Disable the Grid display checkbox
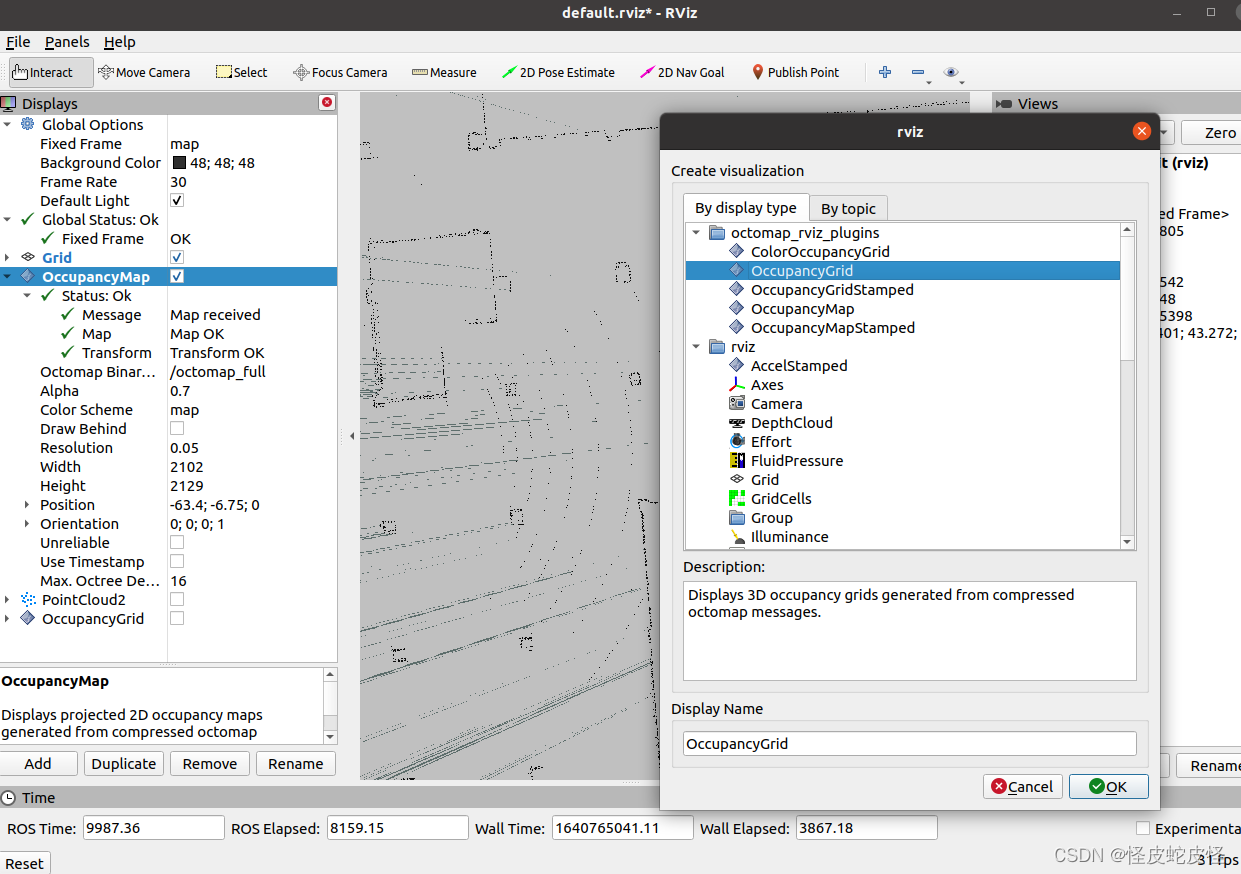1241x874 pixels. 177,257
